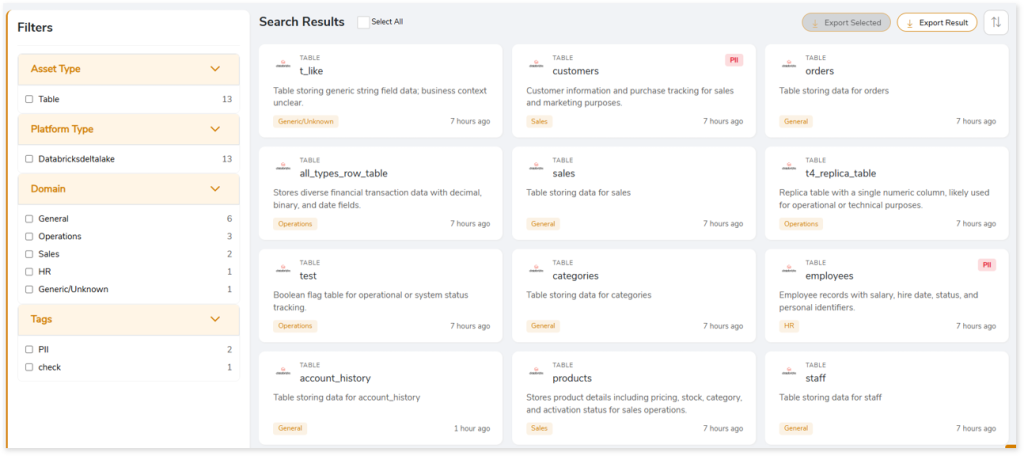Collapse the Tags filter section
Image resolution: width=1024 pixels, height=456 pixels.
[x=214, y=319]
